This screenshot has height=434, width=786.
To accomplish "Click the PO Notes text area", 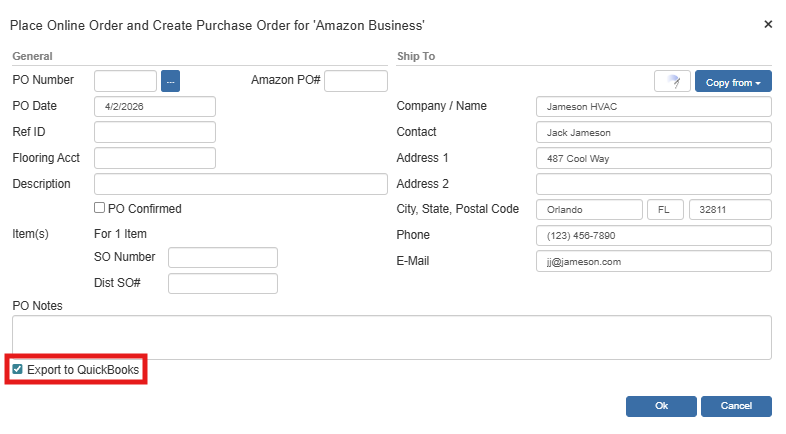I will [x=391, y=337].
